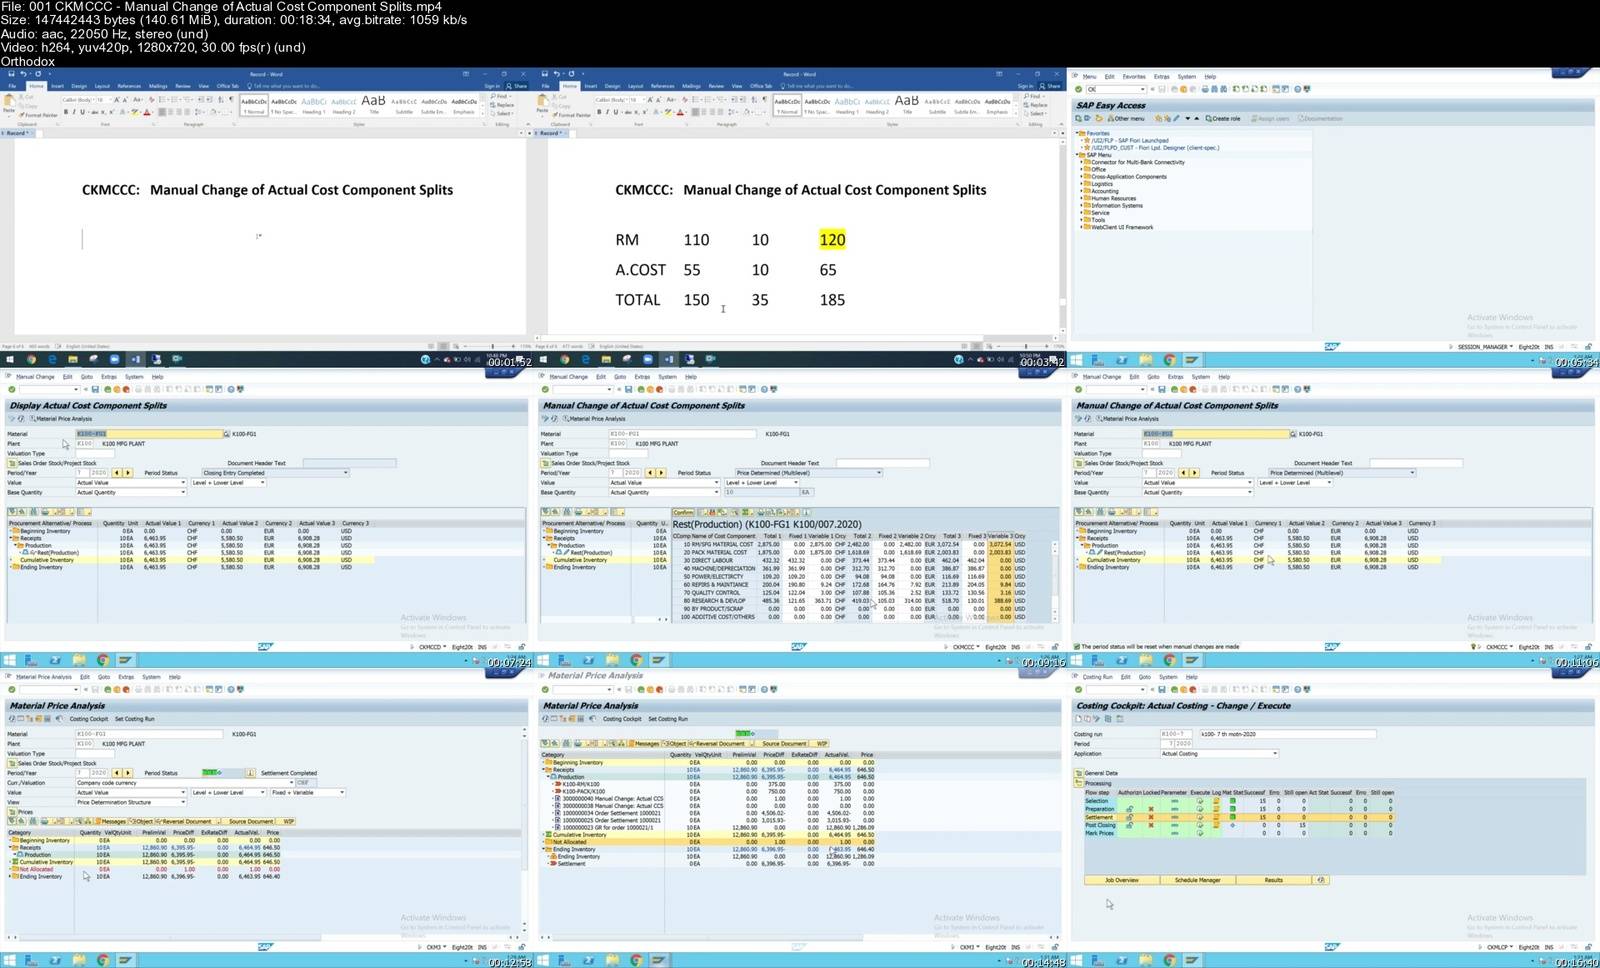Image resolution: width=1600 pixels, height=968 pixels.
Task: Expand Tools folder in SAP Menu tree
Action: point(1081,220)
